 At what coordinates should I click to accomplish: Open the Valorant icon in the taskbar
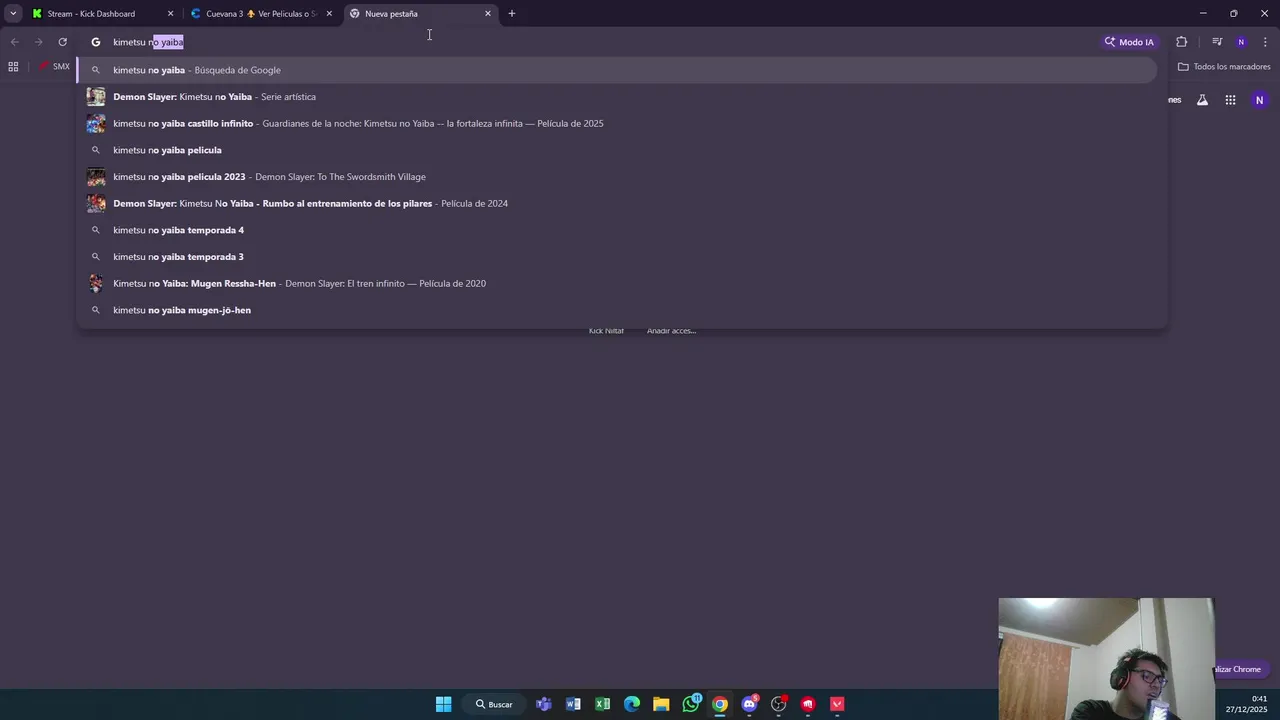(x=838, y=704)
